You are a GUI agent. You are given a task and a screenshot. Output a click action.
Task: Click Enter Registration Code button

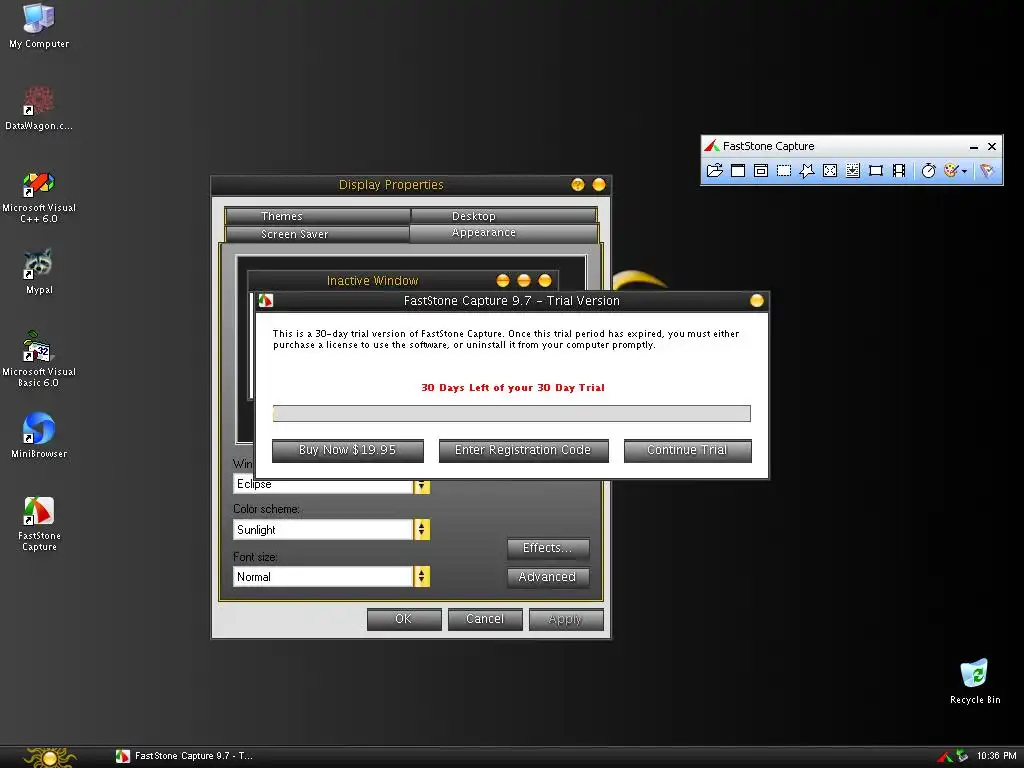(523, 451)
